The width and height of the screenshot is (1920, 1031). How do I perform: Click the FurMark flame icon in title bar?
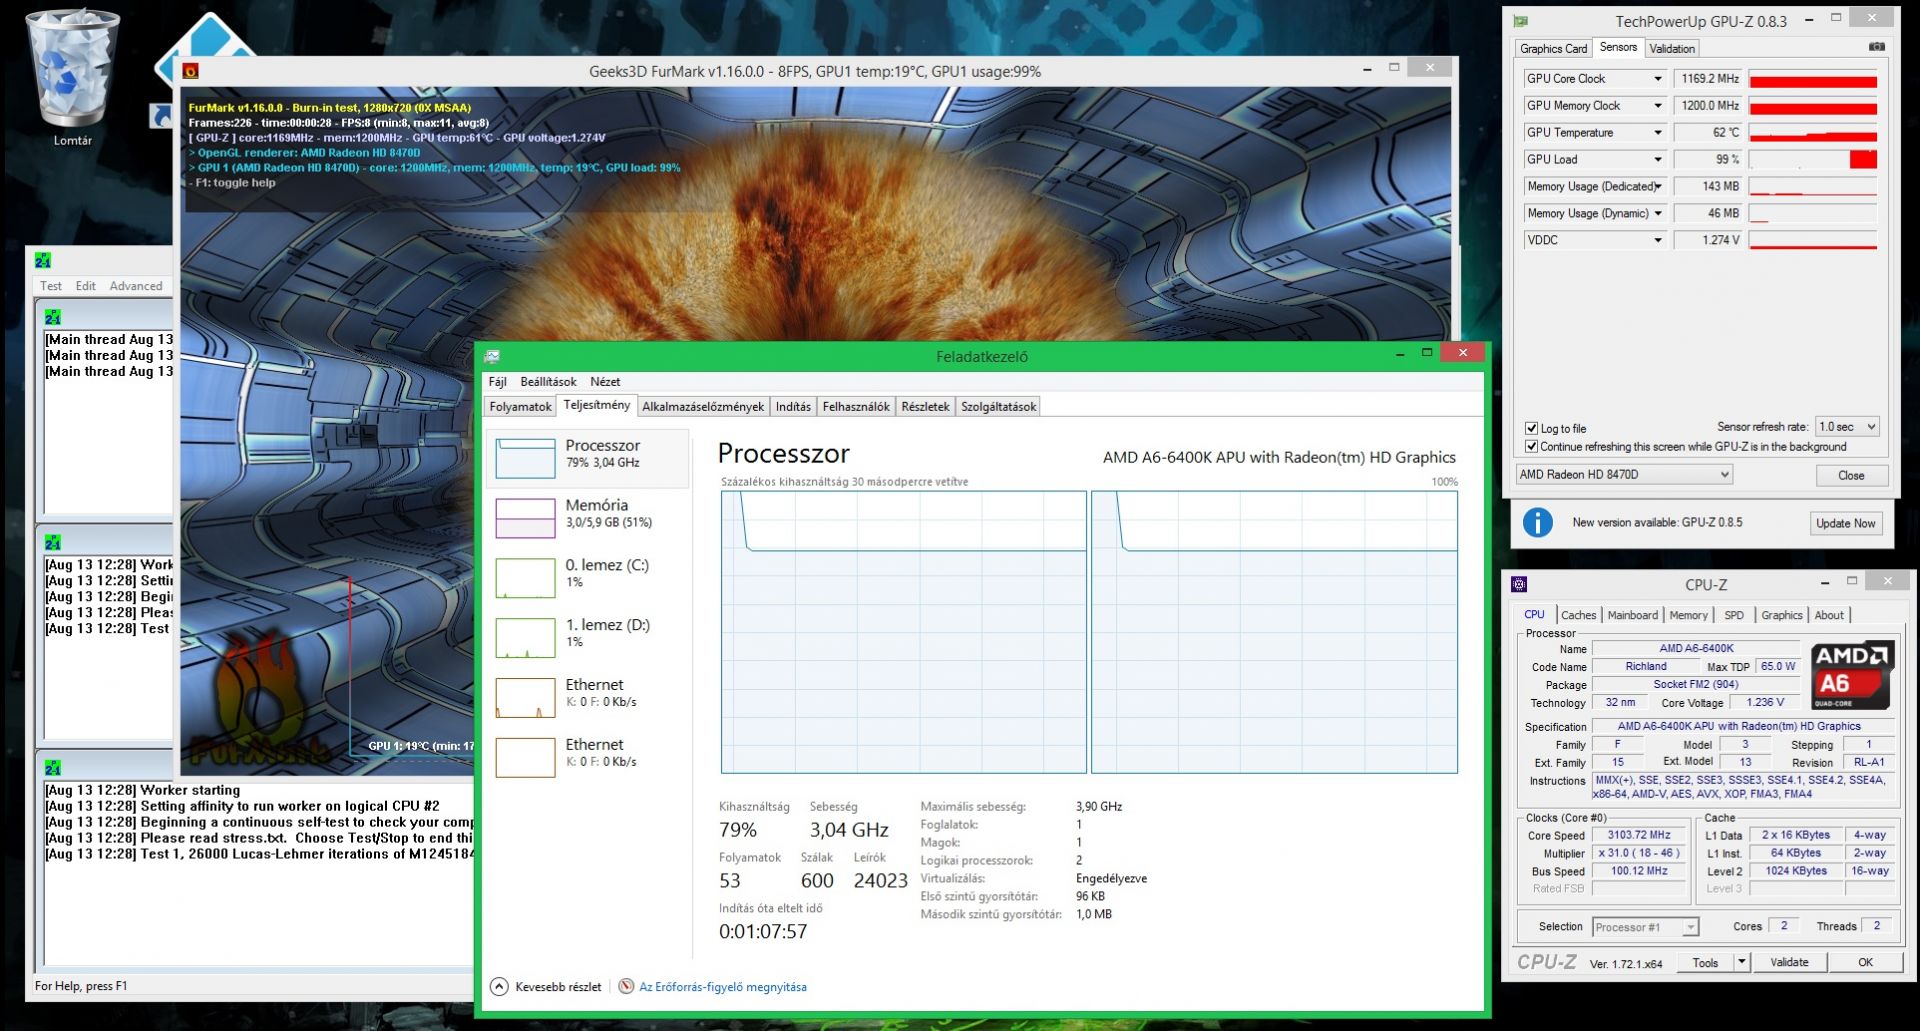click(190, 71)
